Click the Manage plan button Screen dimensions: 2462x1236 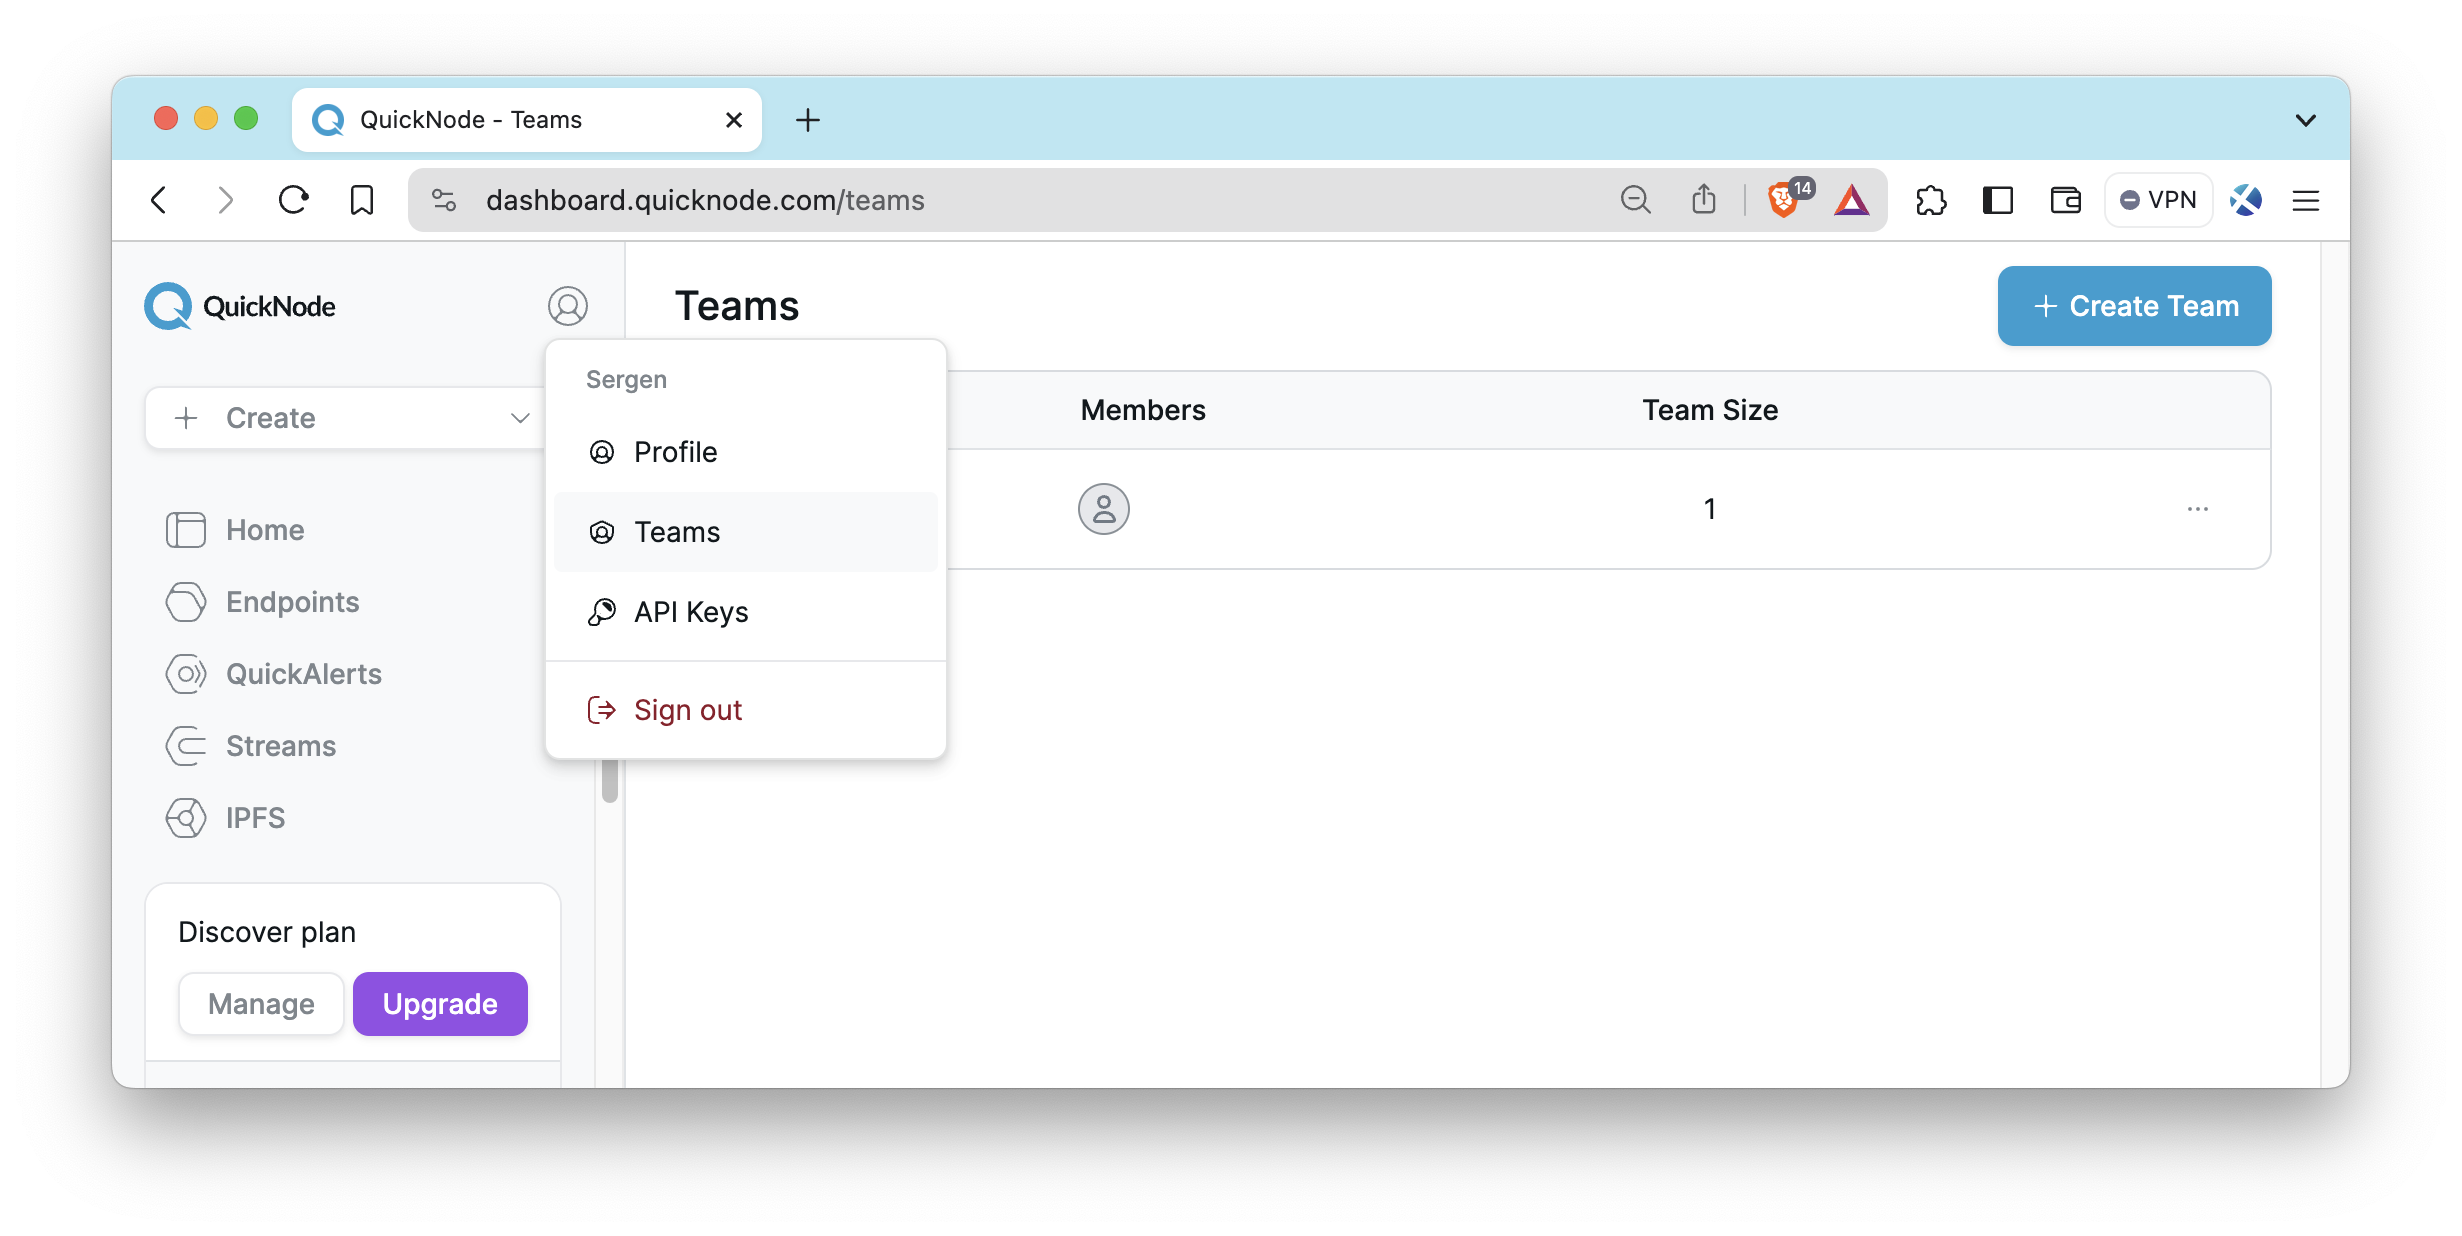pyautogui.click(x=261, y=1004)
